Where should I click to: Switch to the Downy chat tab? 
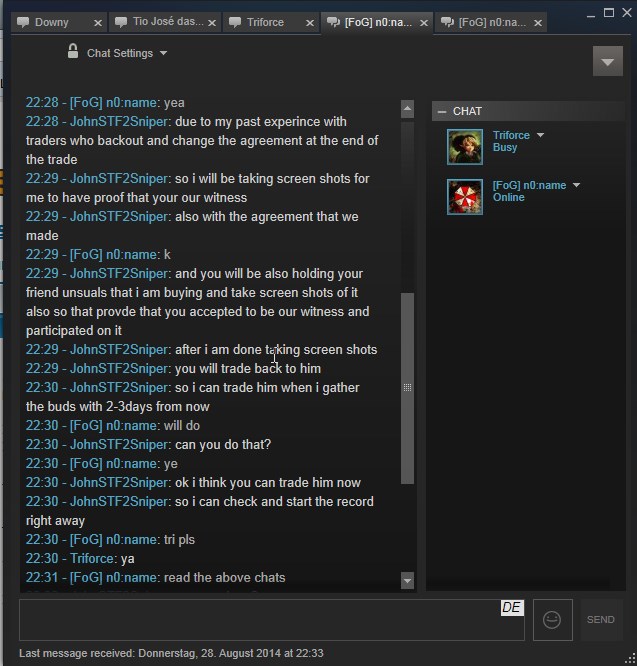click(x=52, y=22)
